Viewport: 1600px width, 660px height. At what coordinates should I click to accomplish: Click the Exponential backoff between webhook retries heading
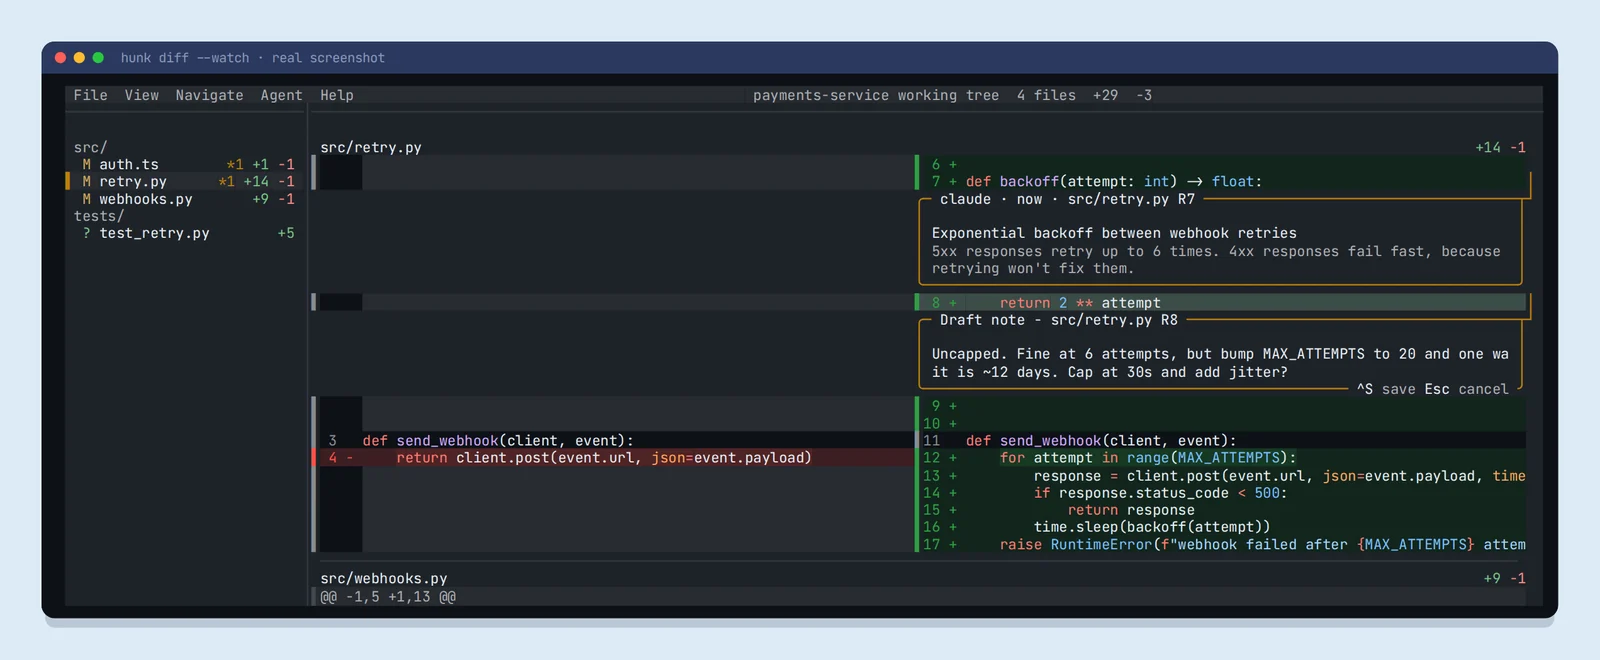[x=1114, y=233]
